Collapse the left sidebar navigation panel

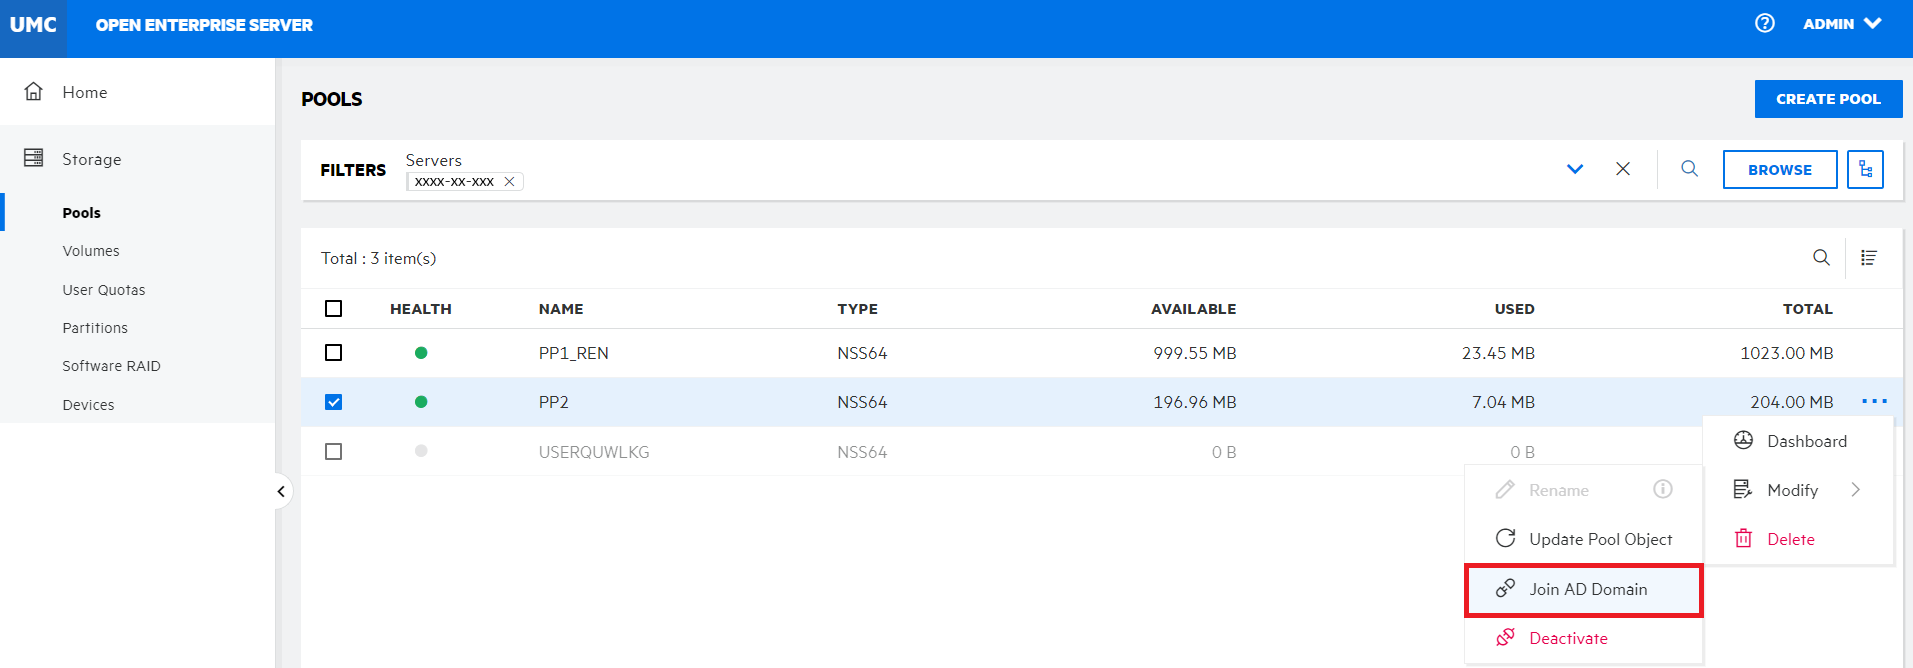coord(281,491)
